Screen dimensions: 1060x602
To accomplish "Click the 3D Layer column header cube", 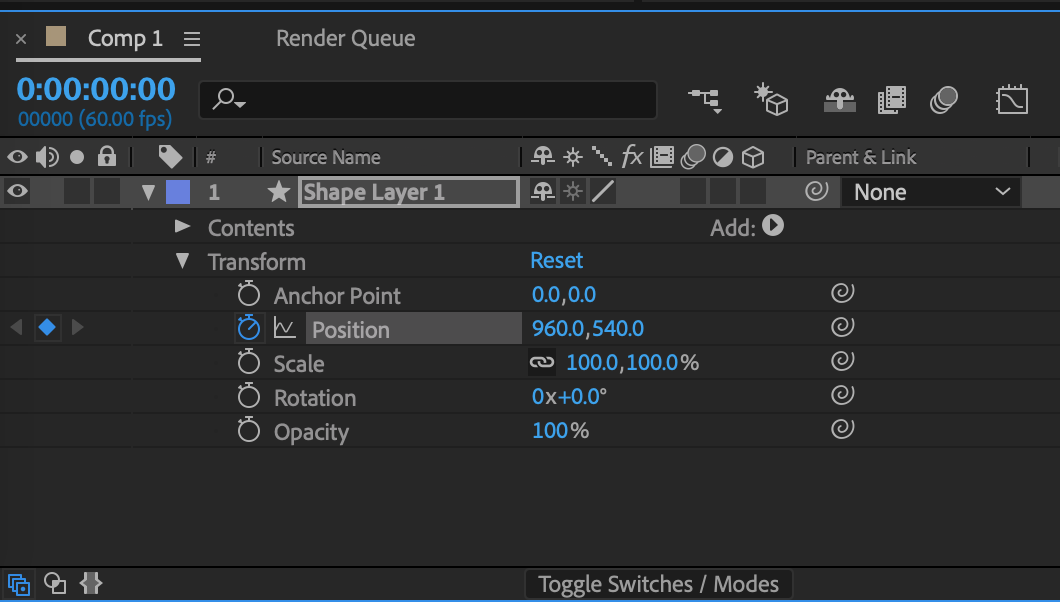I will 753,157.
